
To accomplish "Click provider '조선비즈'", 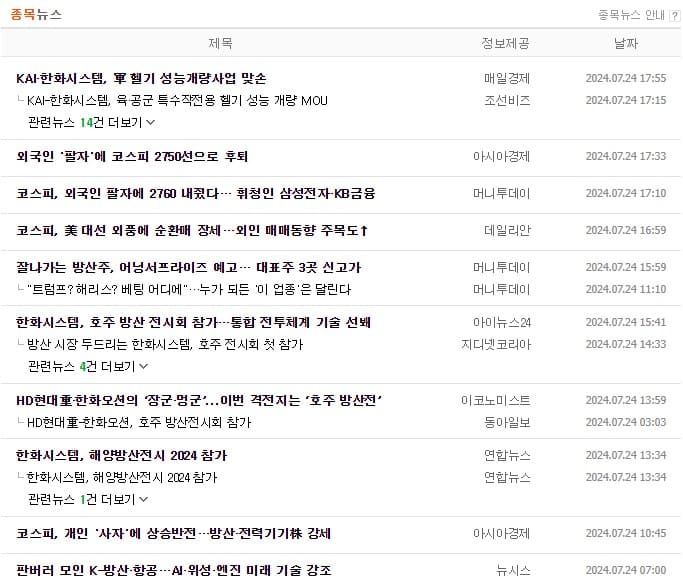I will click(507, 101).
